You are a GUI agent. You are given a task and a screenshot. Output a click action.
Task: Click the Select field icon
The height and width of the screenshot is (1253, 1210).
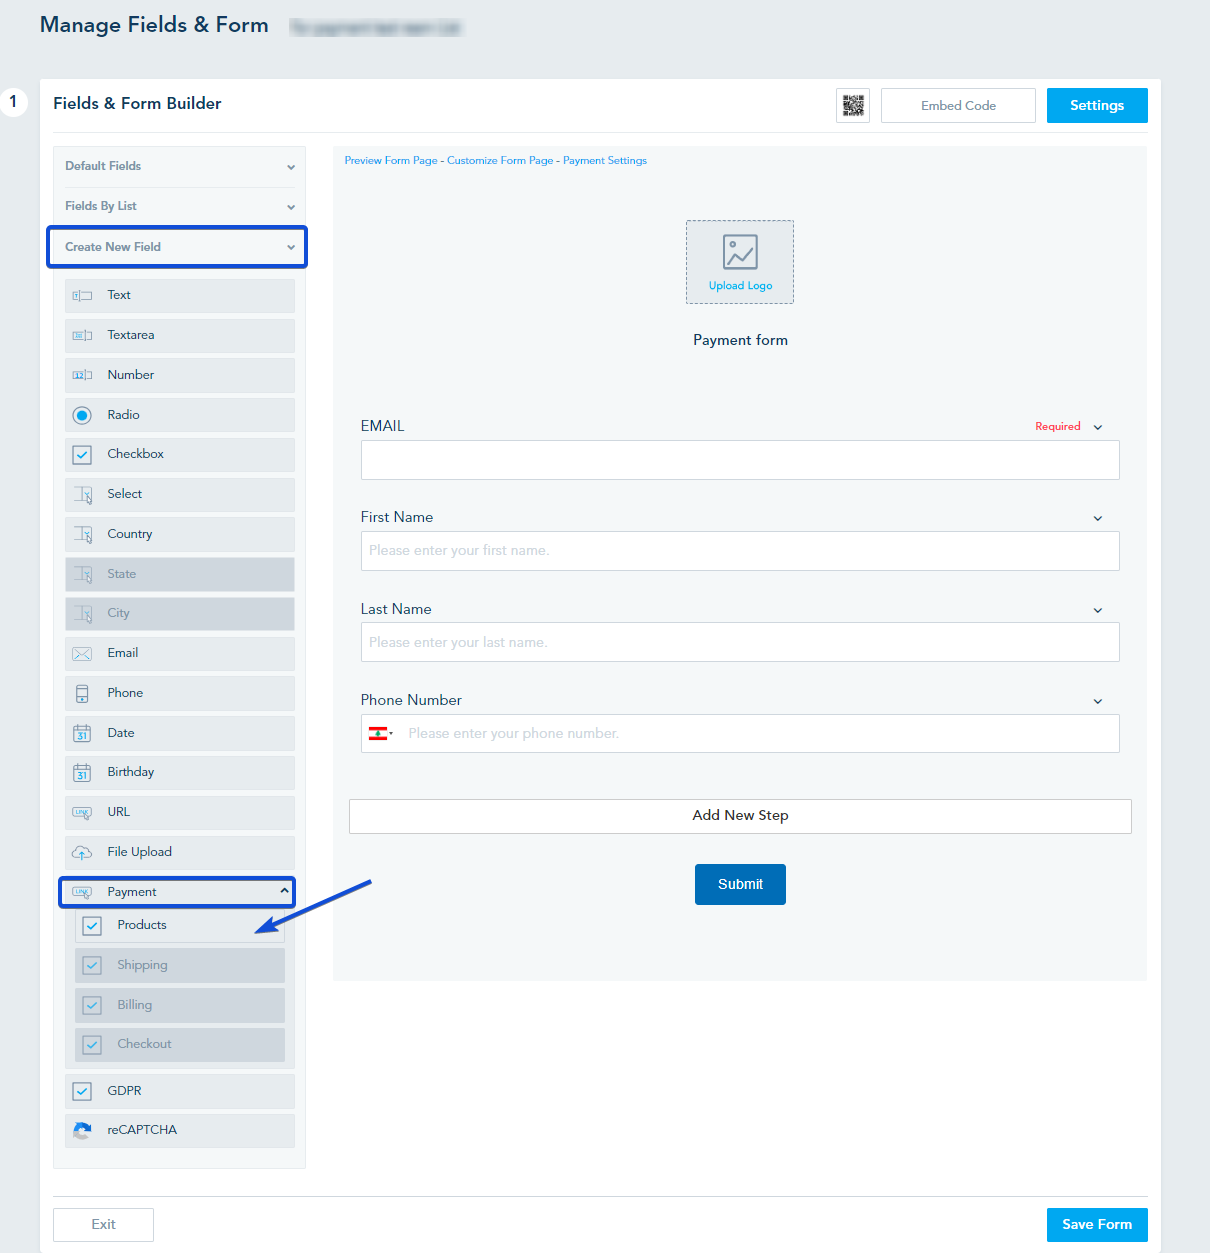(82, 494)
